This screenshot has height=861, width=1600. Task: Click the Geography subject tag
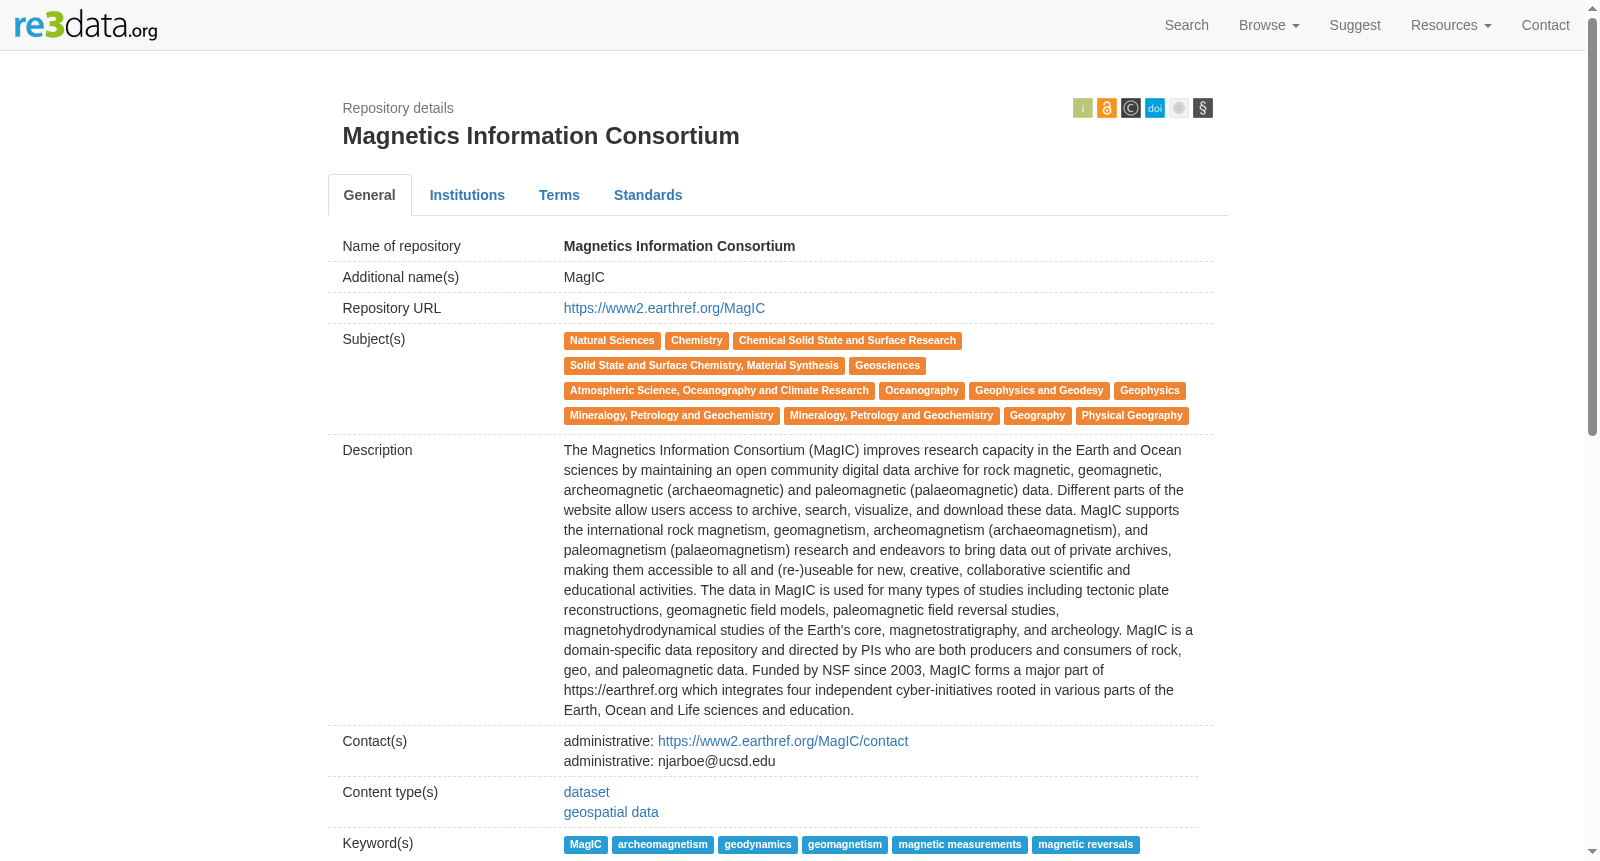[1038, 416]
